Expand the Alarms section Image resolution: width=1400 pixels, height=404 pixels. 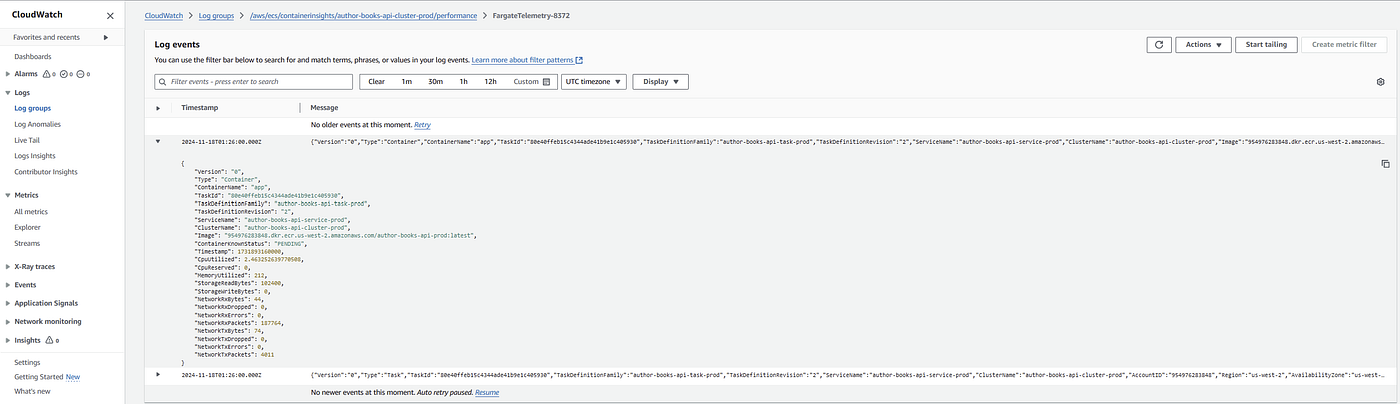(8, 74)
